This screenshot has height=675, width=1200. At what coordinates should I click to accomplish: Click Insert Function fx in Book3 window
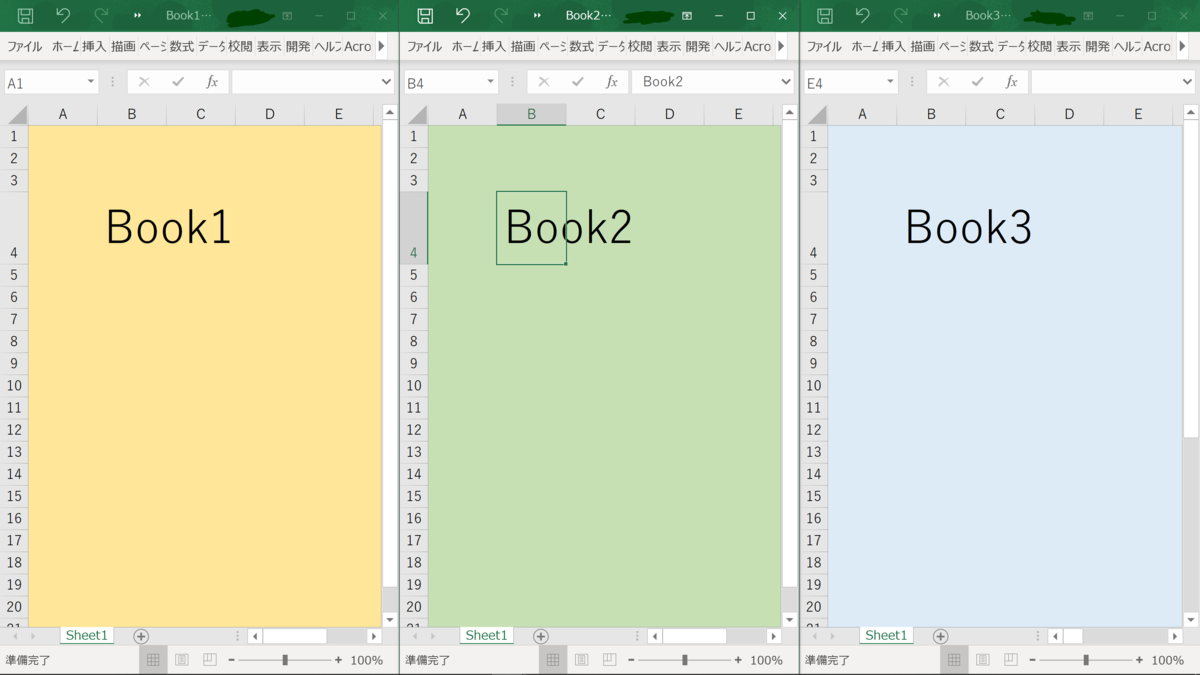point(1012,82)
